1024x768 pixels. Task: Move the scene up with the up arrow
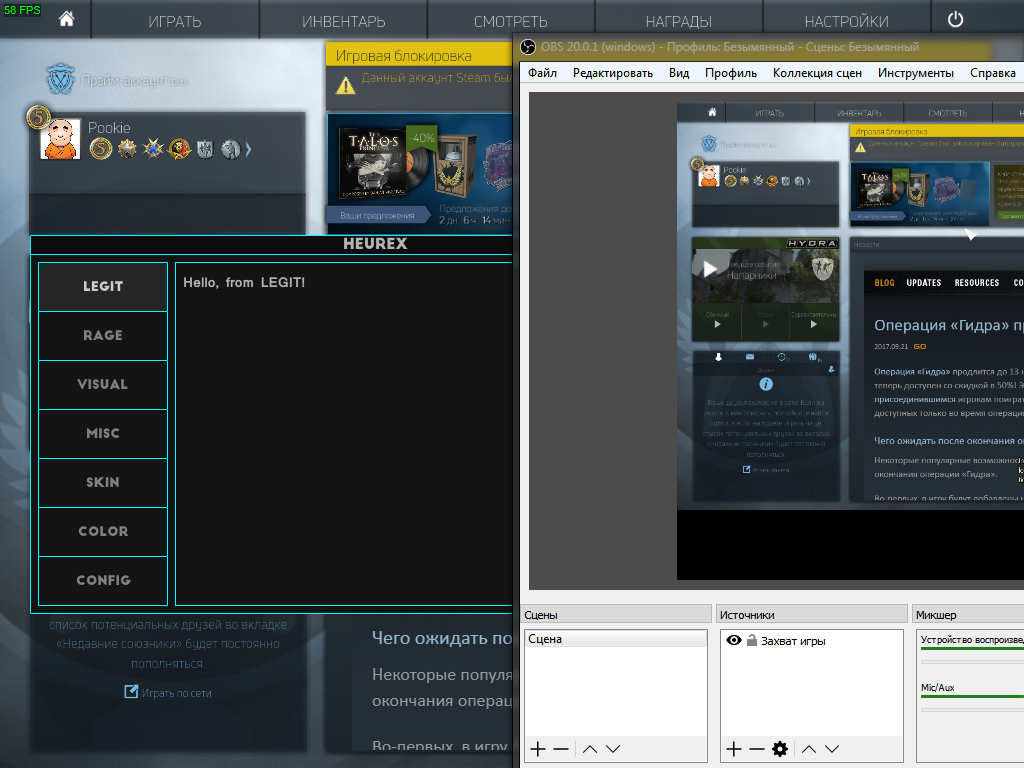tap(590, 749)
